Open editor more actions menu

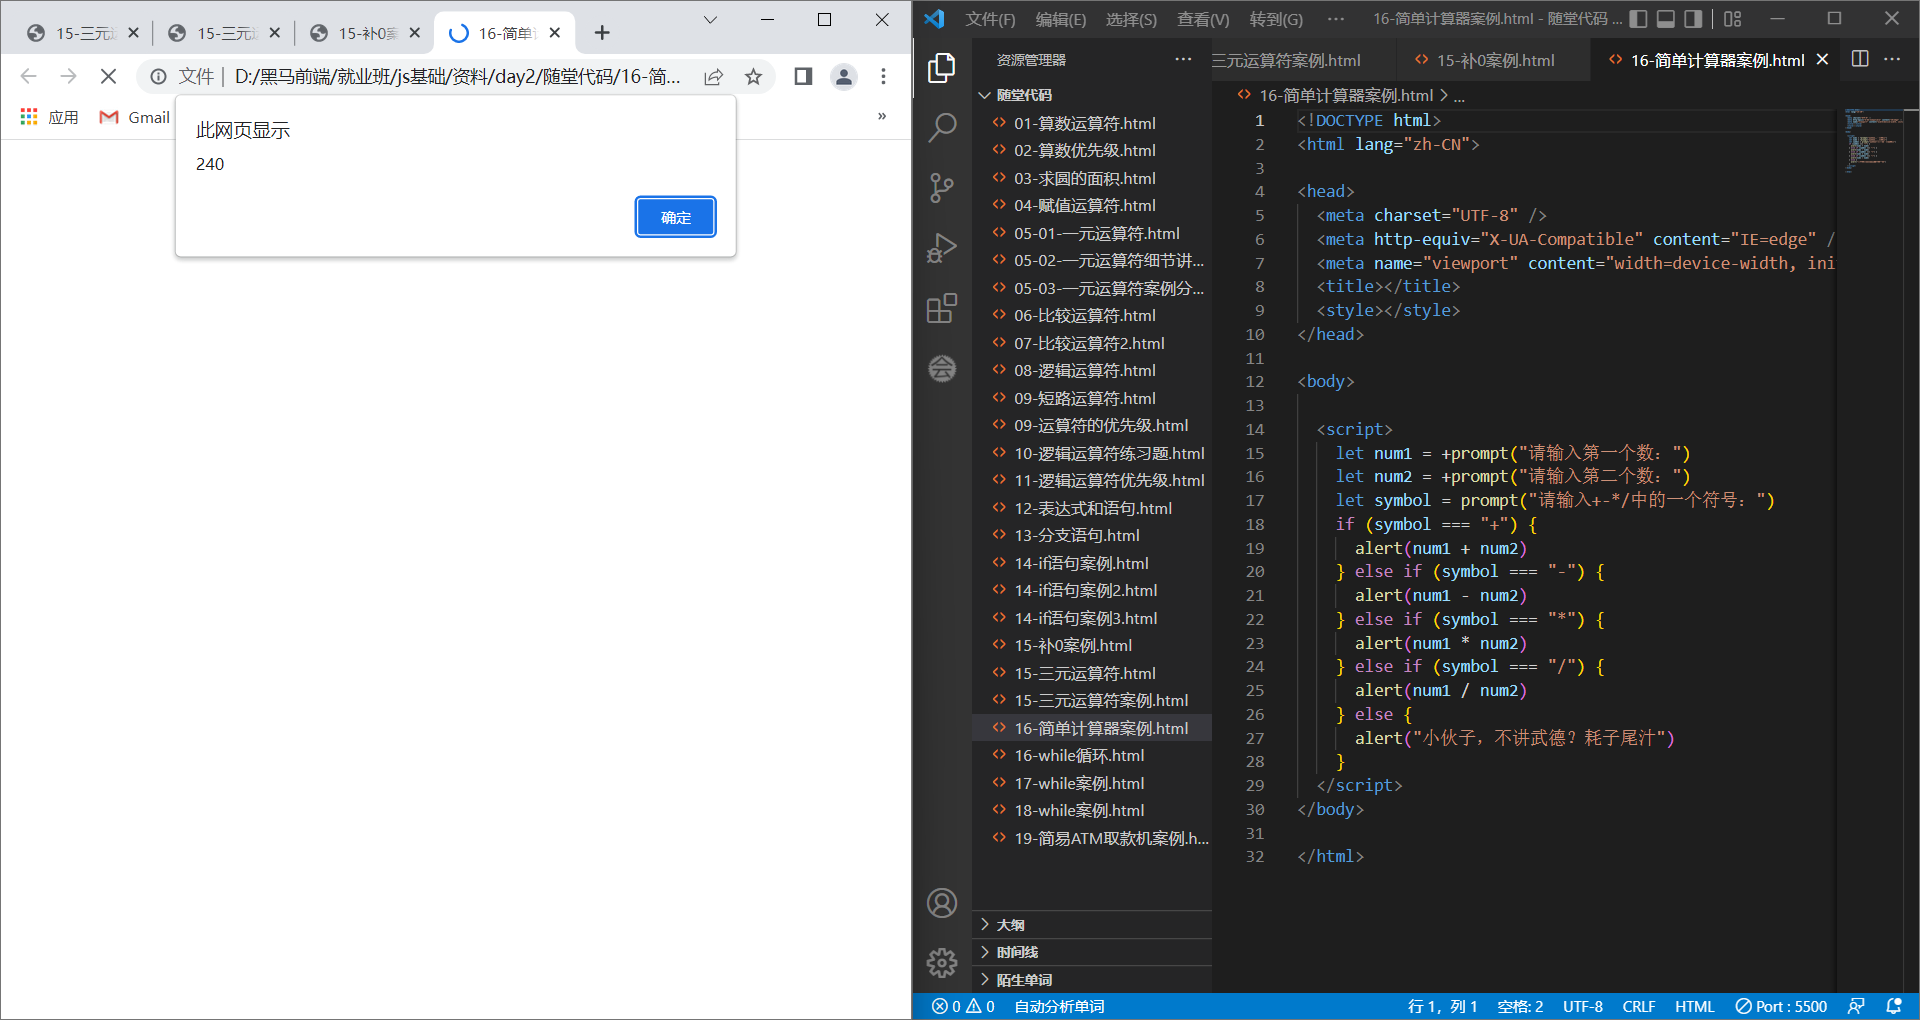click(1892, 59)
